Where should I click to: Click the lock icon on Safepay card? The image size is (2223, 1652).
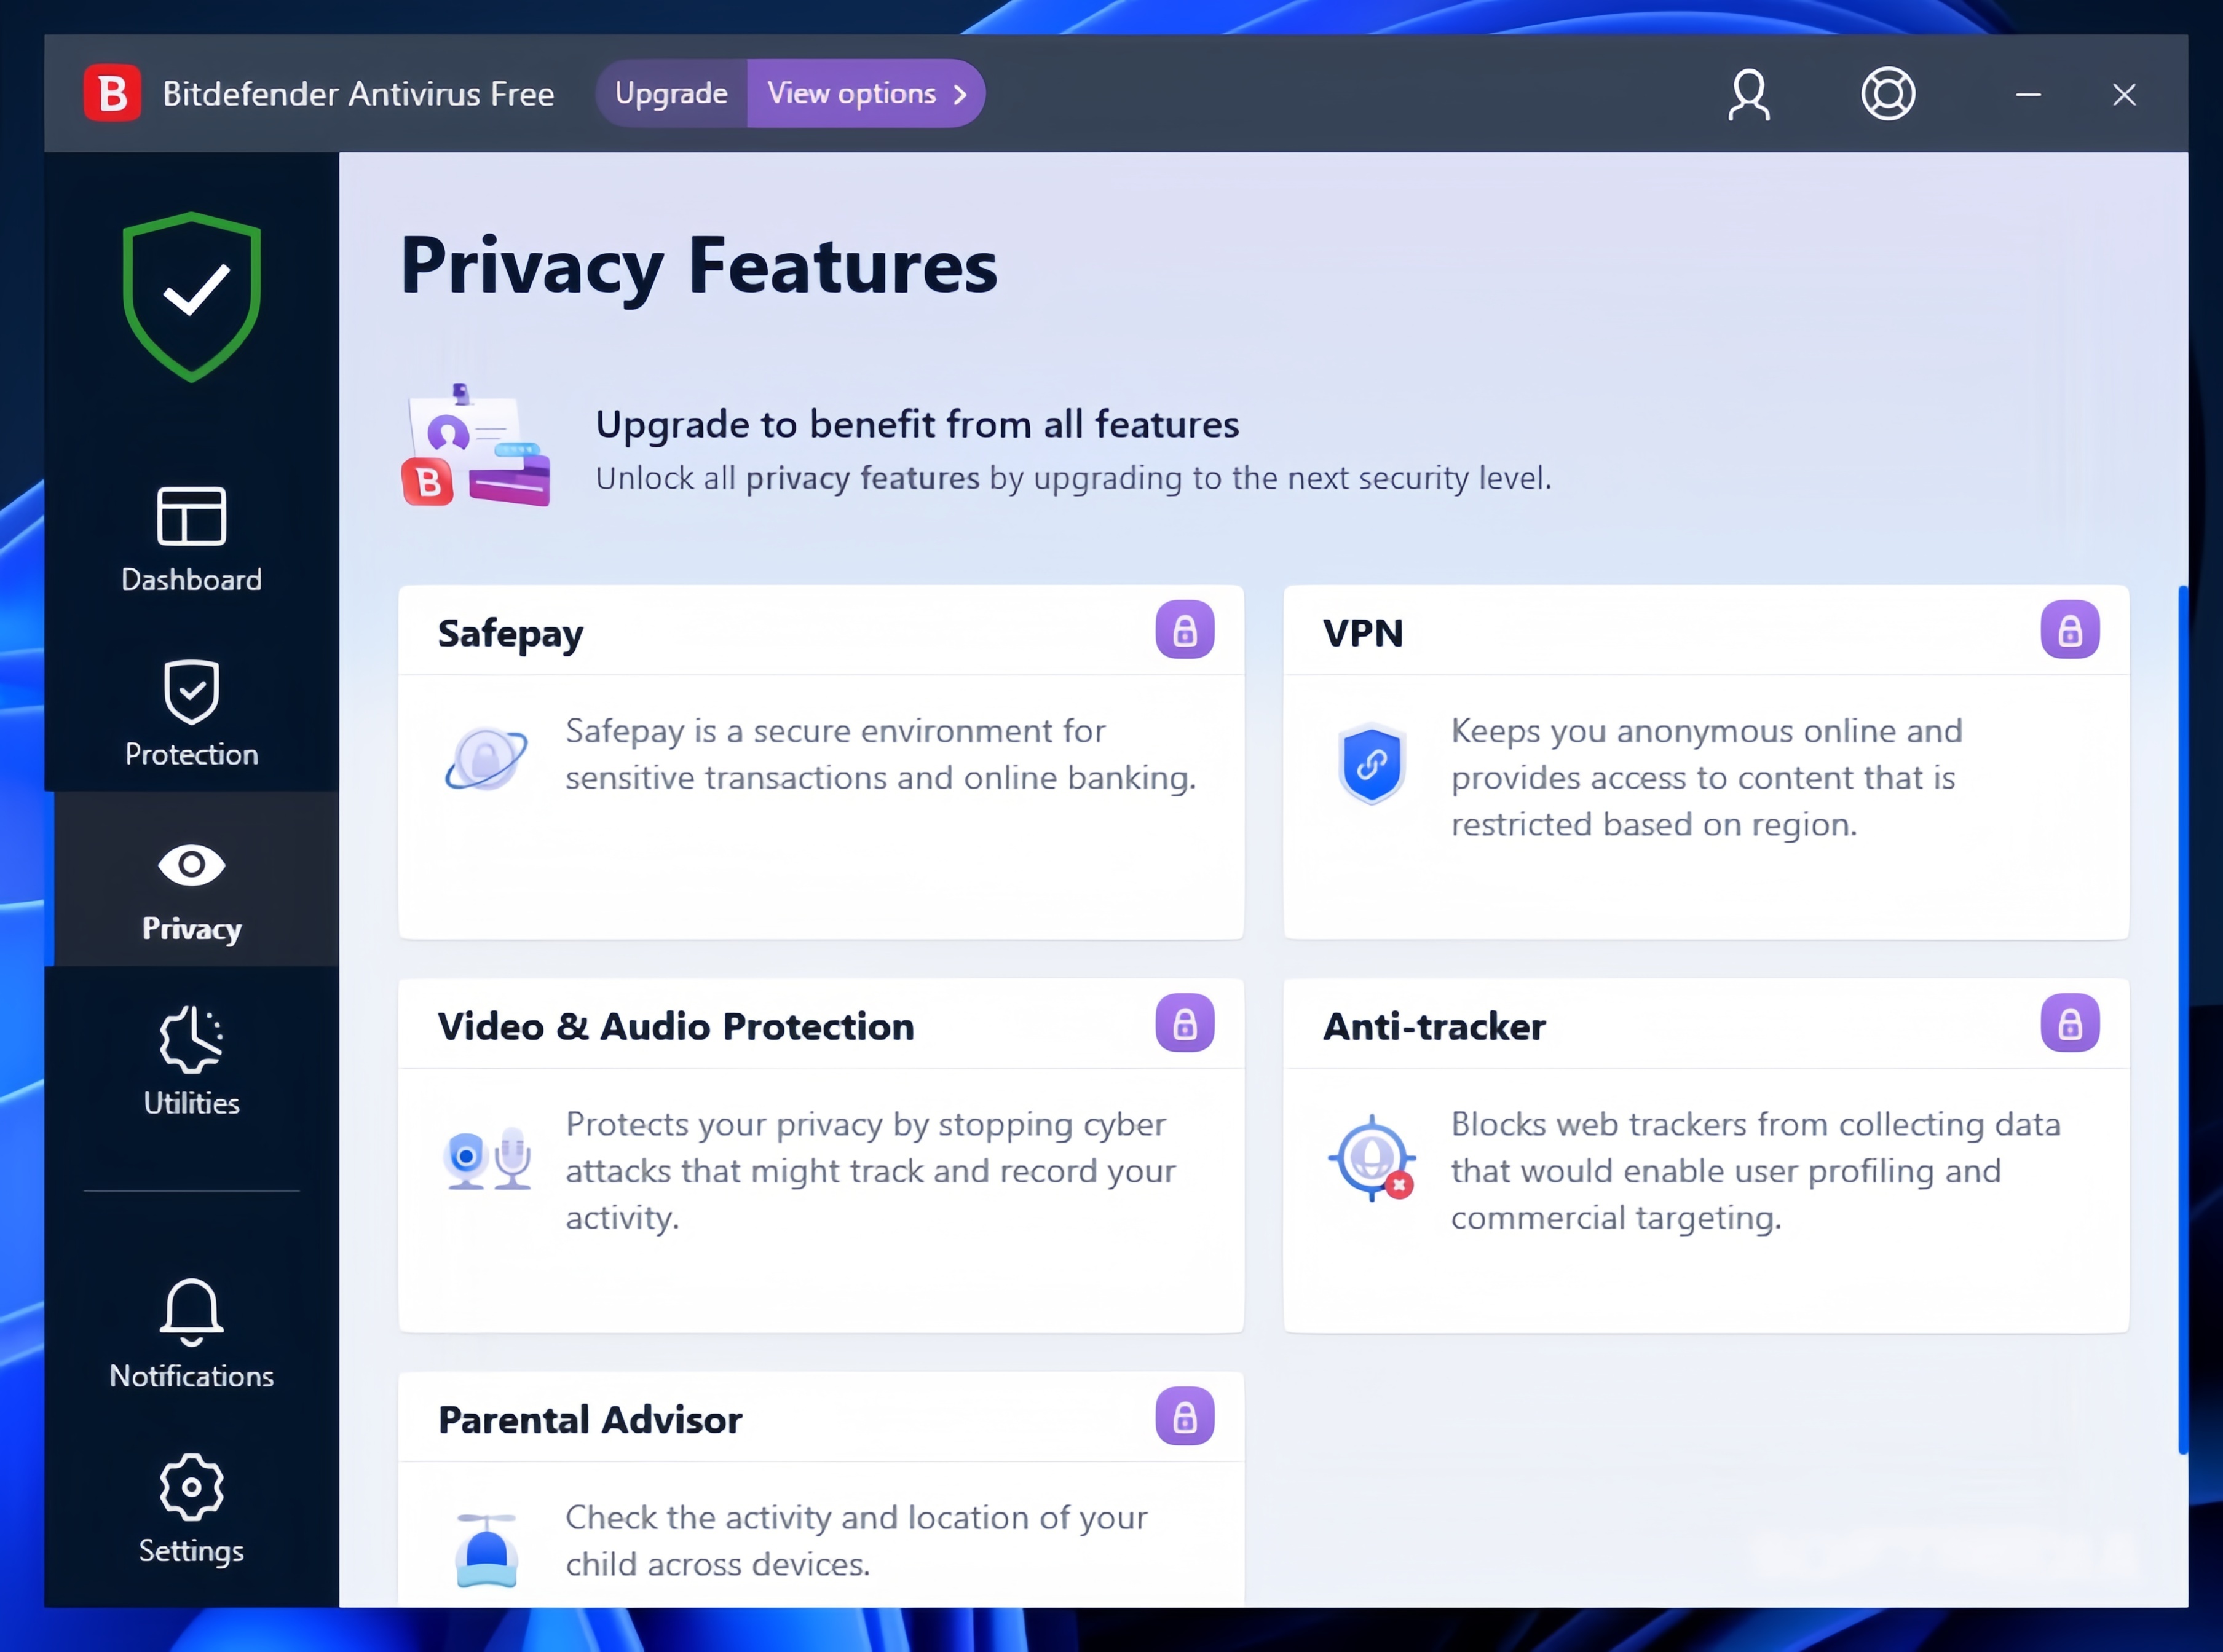click(1185, 630)
